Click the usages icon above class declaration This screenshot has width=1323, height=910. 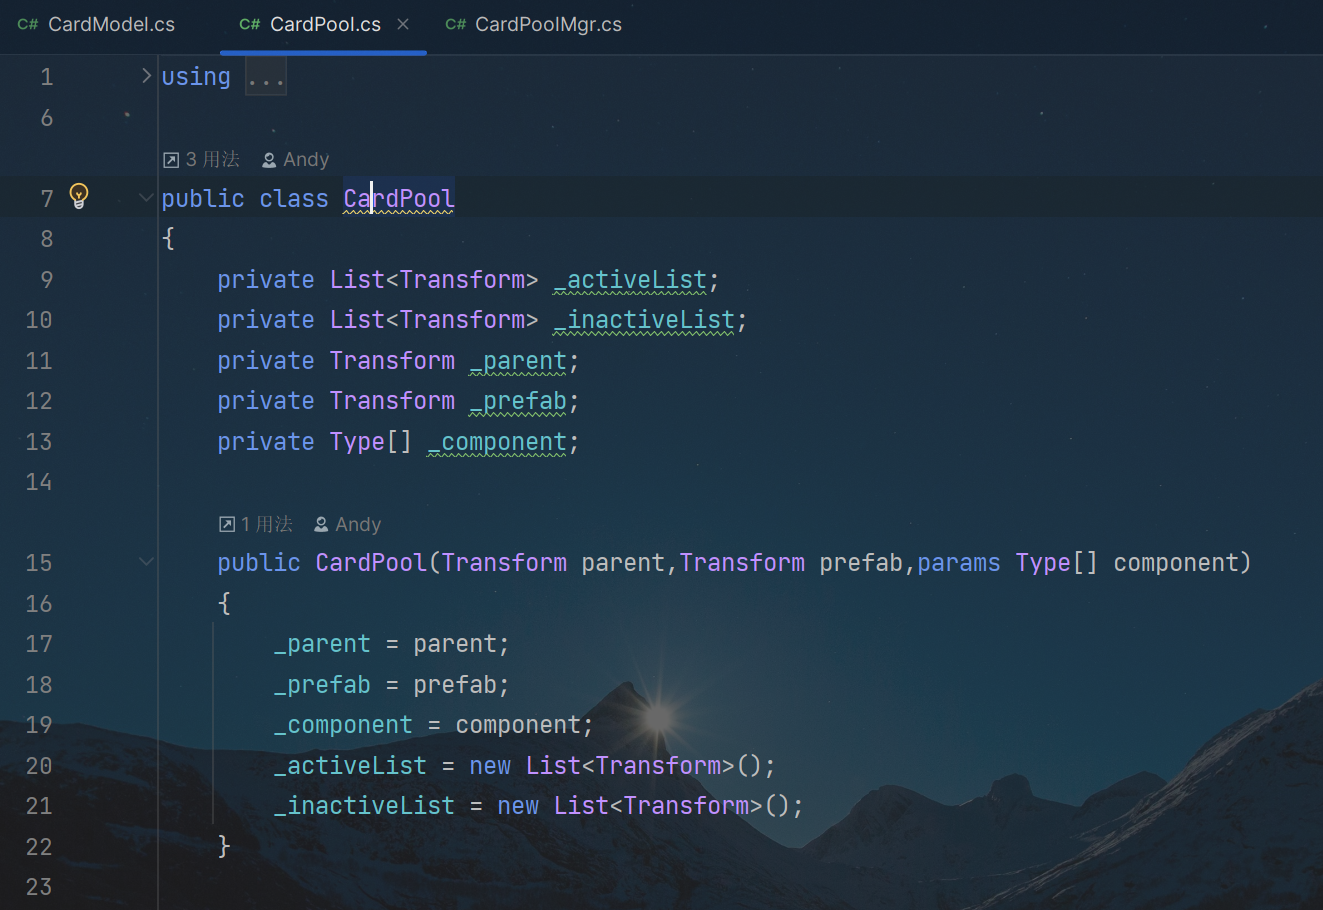pos(171,160)
